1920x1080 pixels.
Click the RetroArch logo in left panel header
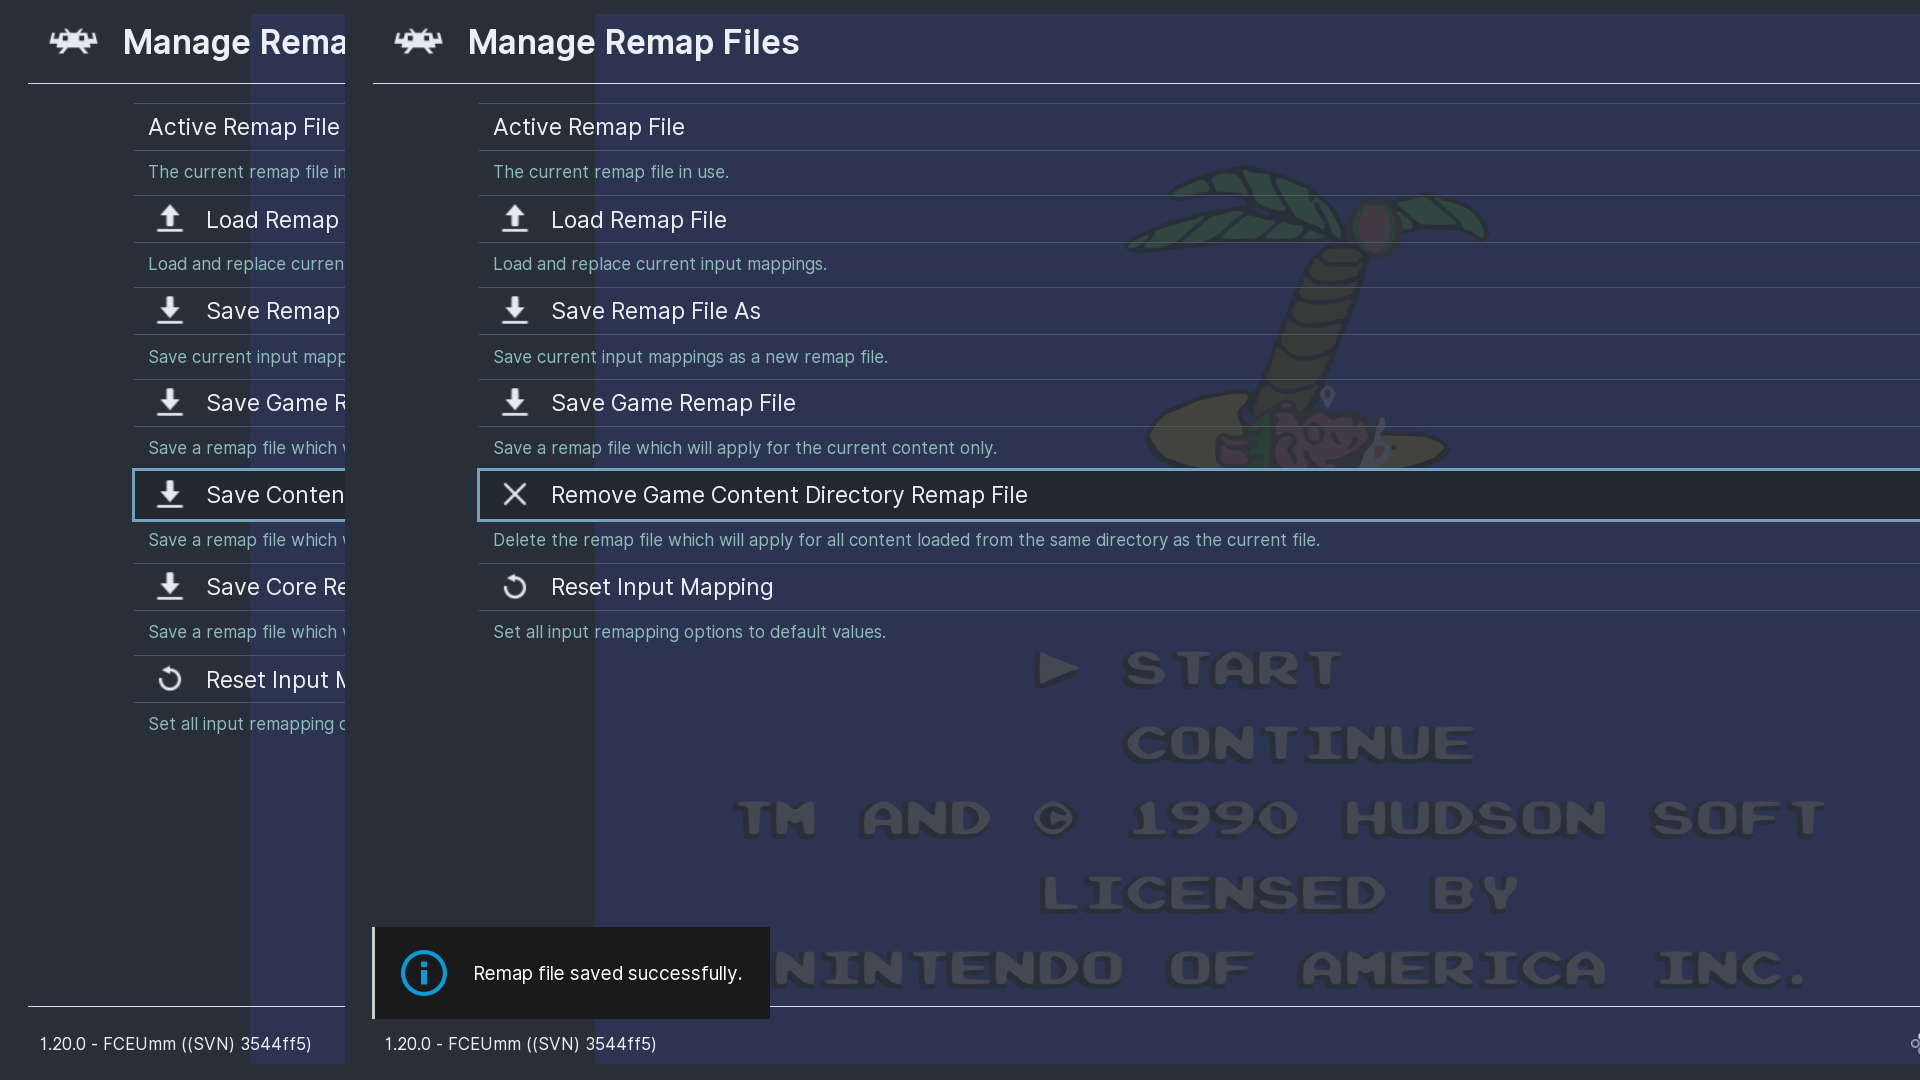[73, 42]
